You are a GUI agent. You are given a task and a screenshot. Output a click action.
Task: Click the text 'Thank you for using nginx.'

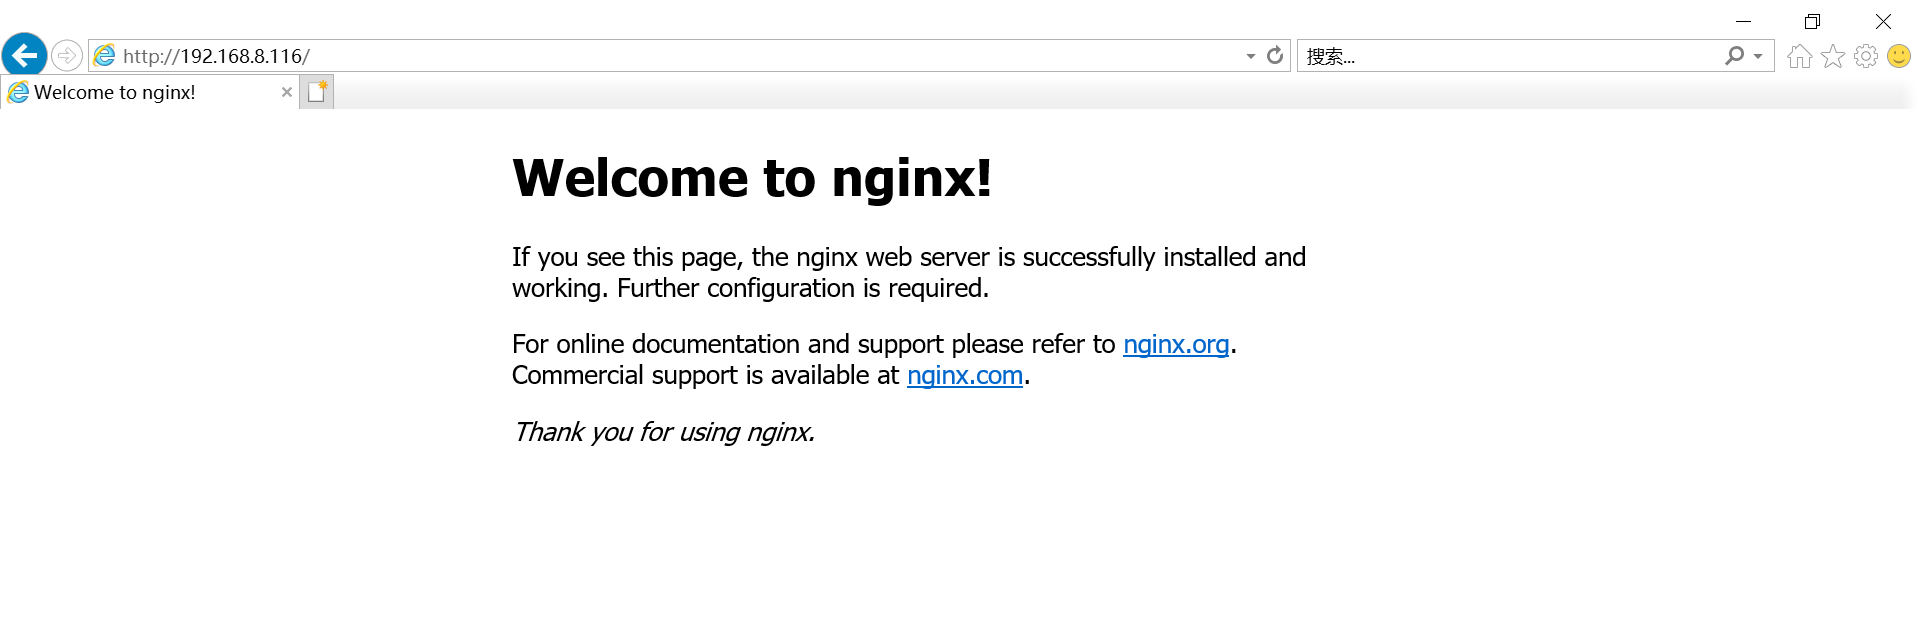tap(664, 432)
